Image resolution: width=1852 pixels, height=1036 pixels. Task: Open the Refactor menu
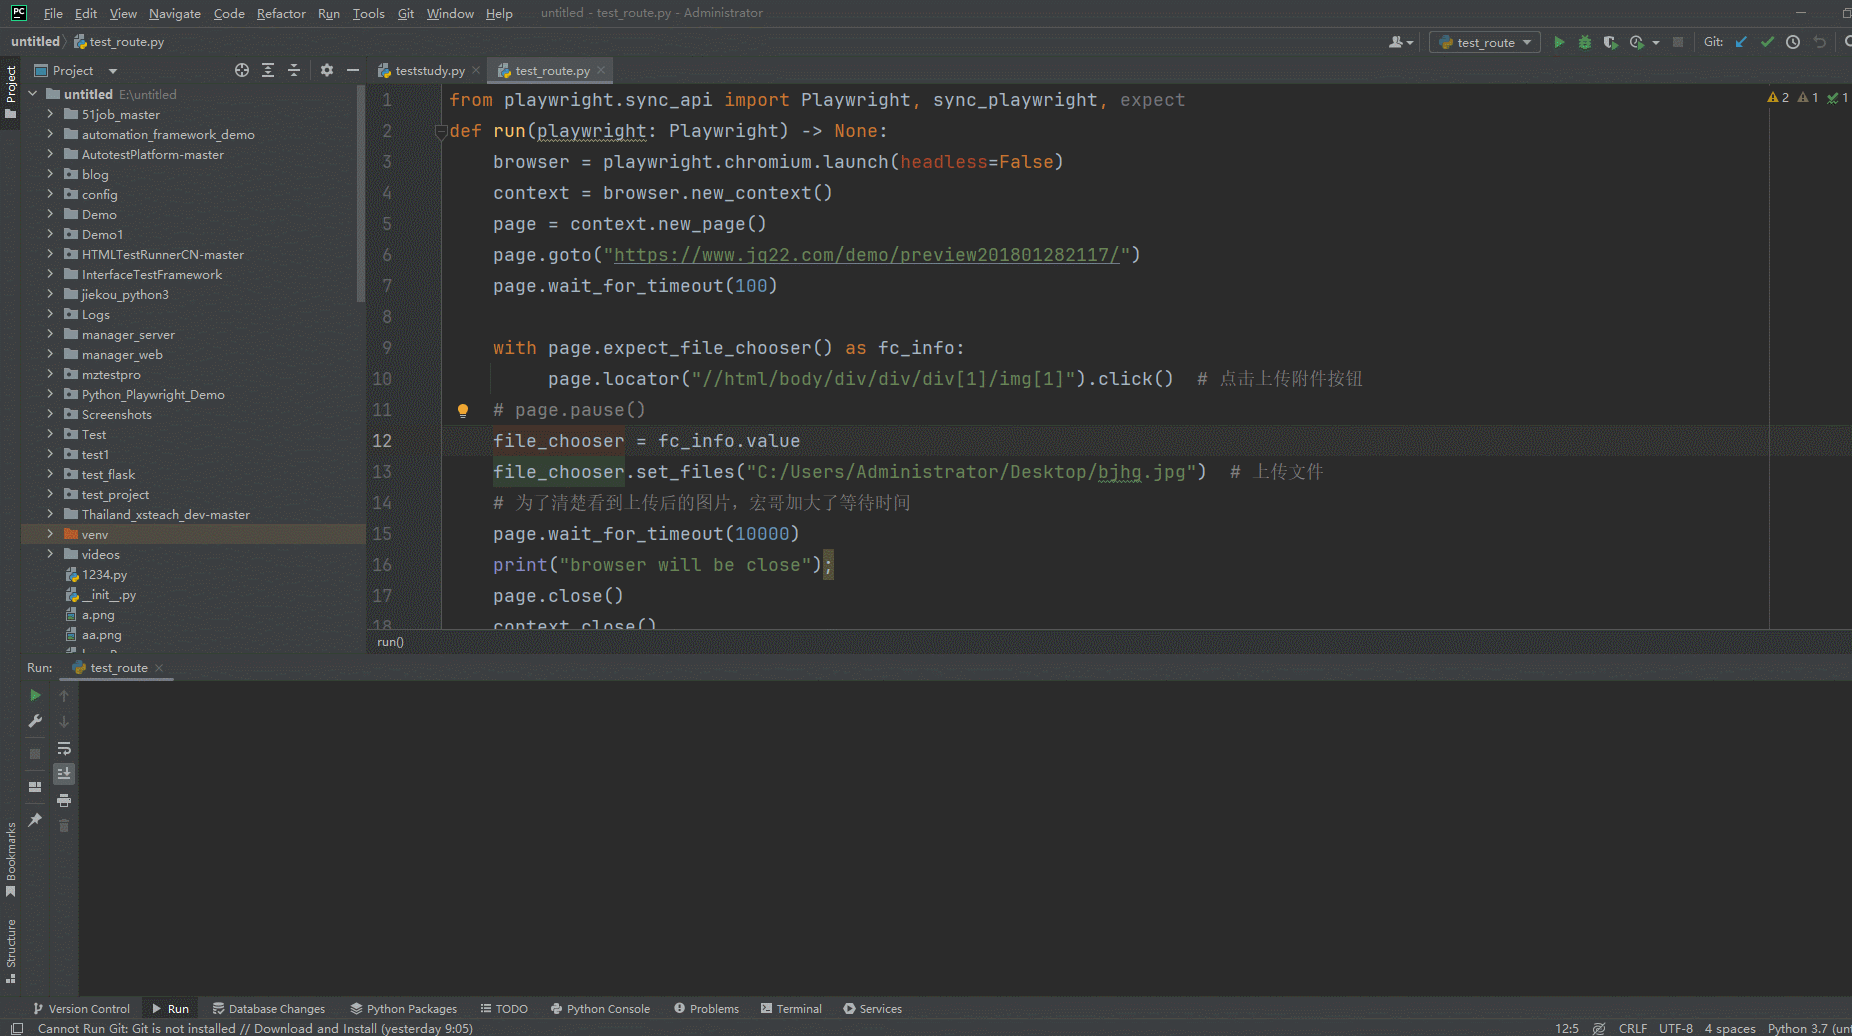(x=281, y=13)
